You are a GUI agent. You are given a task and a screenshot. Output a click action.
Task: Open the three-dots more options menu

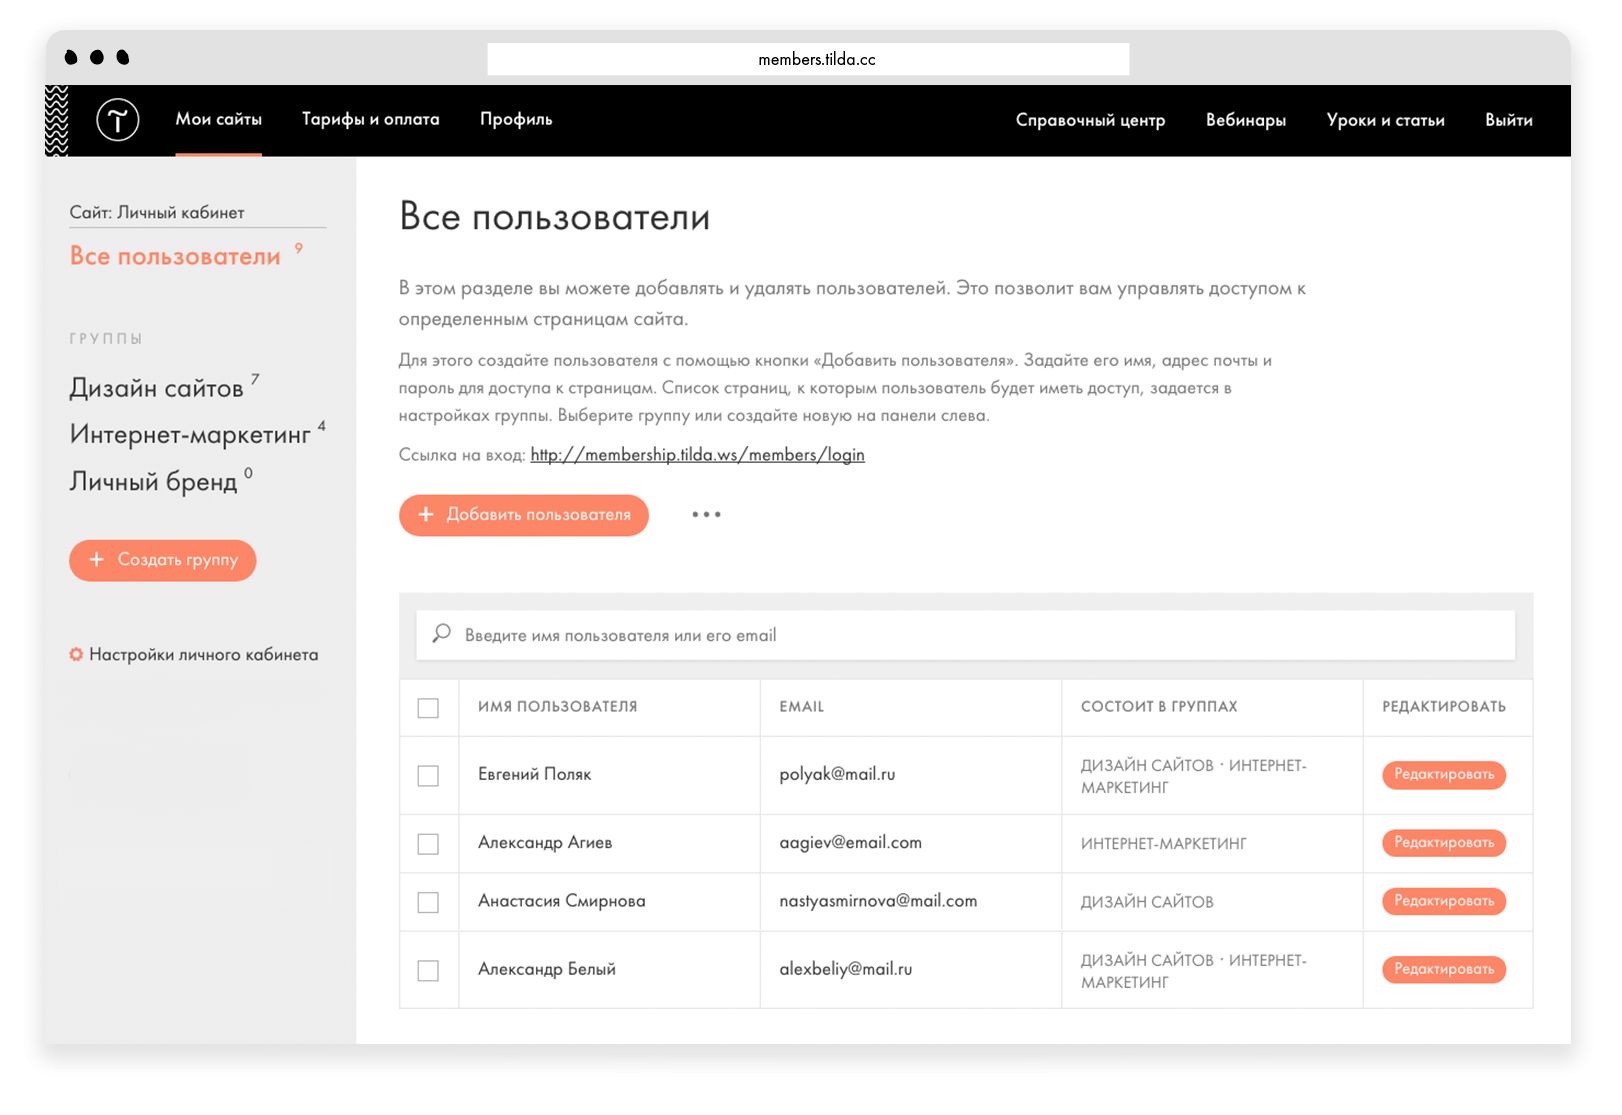[x=706, y=515]
